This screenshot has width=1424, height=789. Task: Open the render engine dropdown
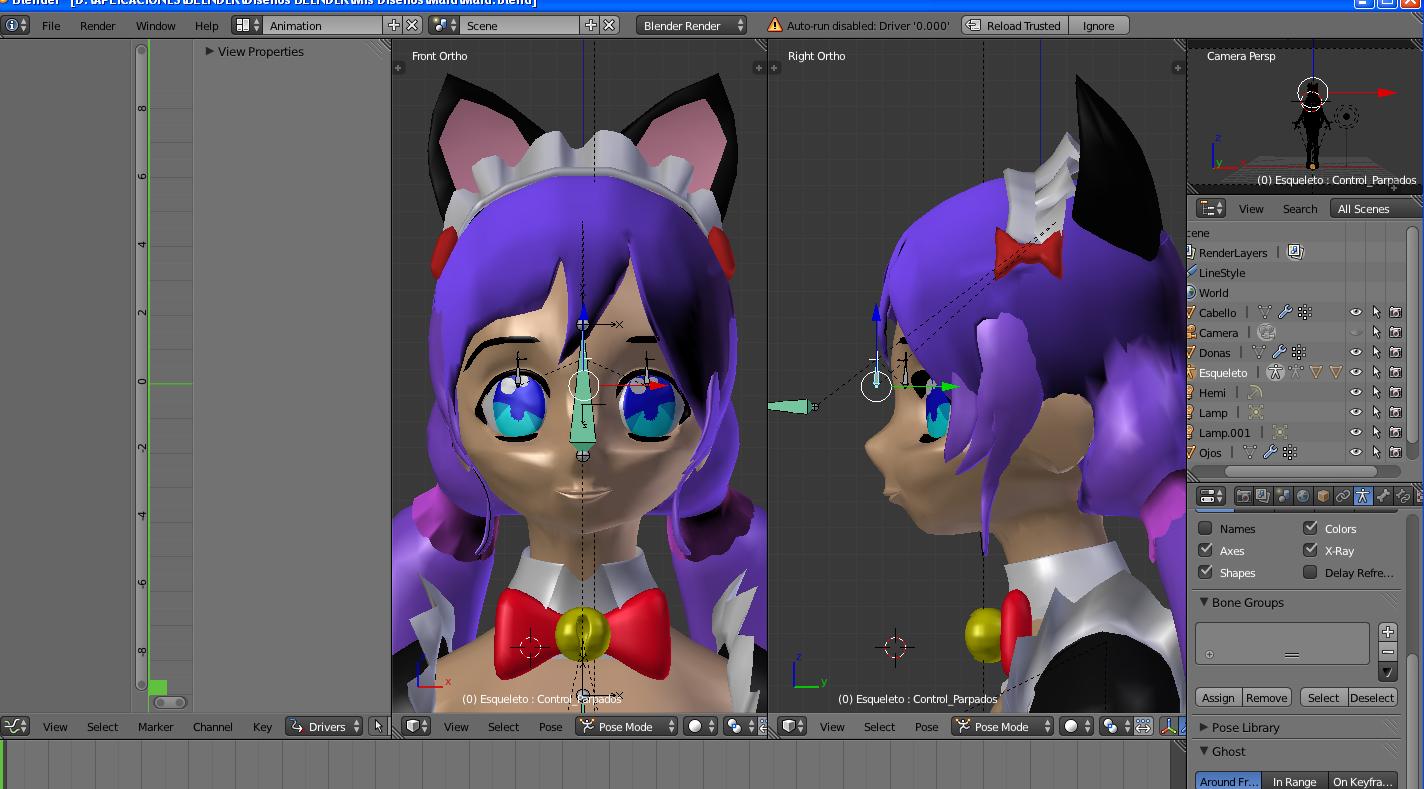(x=692, y=25)
